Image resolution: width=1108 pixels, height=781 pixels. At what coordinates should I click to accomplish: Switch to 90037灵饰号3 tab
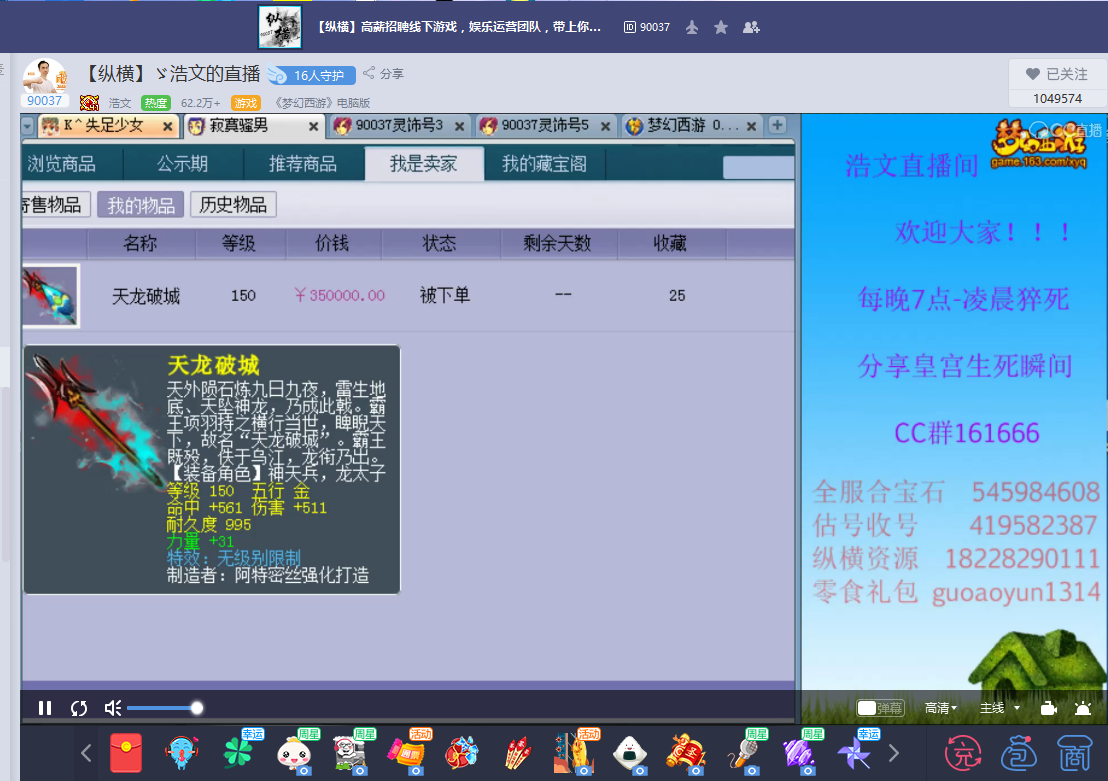pos(399,126)
